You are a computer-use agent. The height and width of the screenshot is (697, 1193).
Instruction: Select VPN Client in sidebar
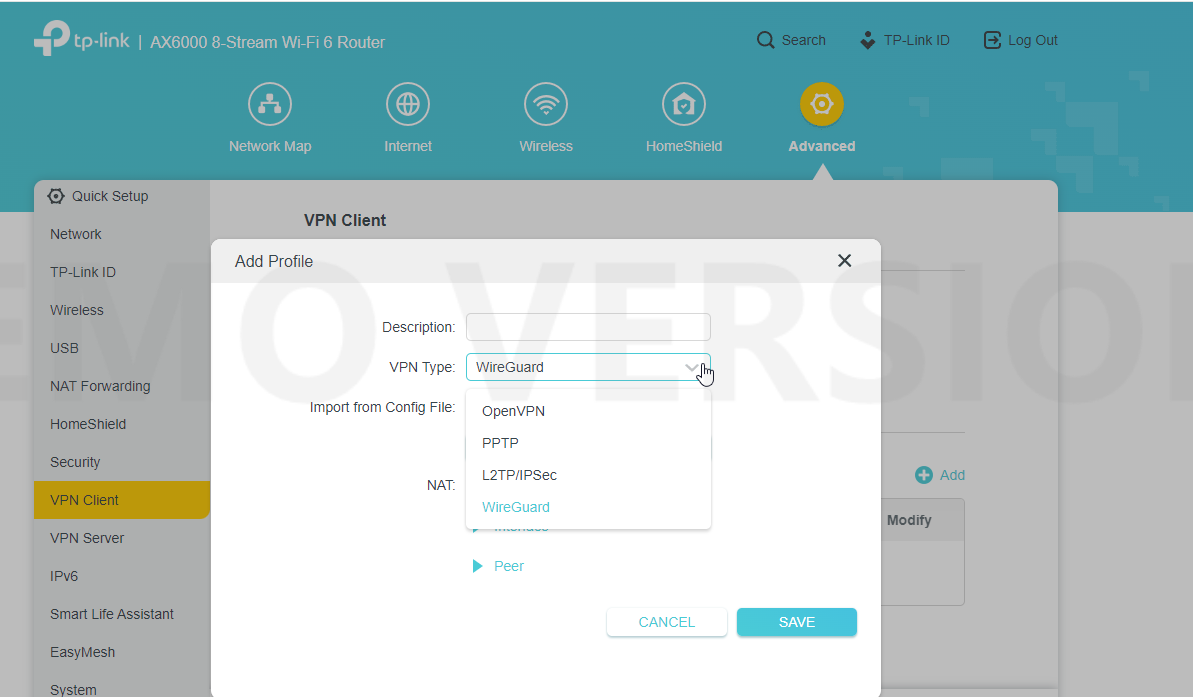pyautogui.click(x=122, y=500)
